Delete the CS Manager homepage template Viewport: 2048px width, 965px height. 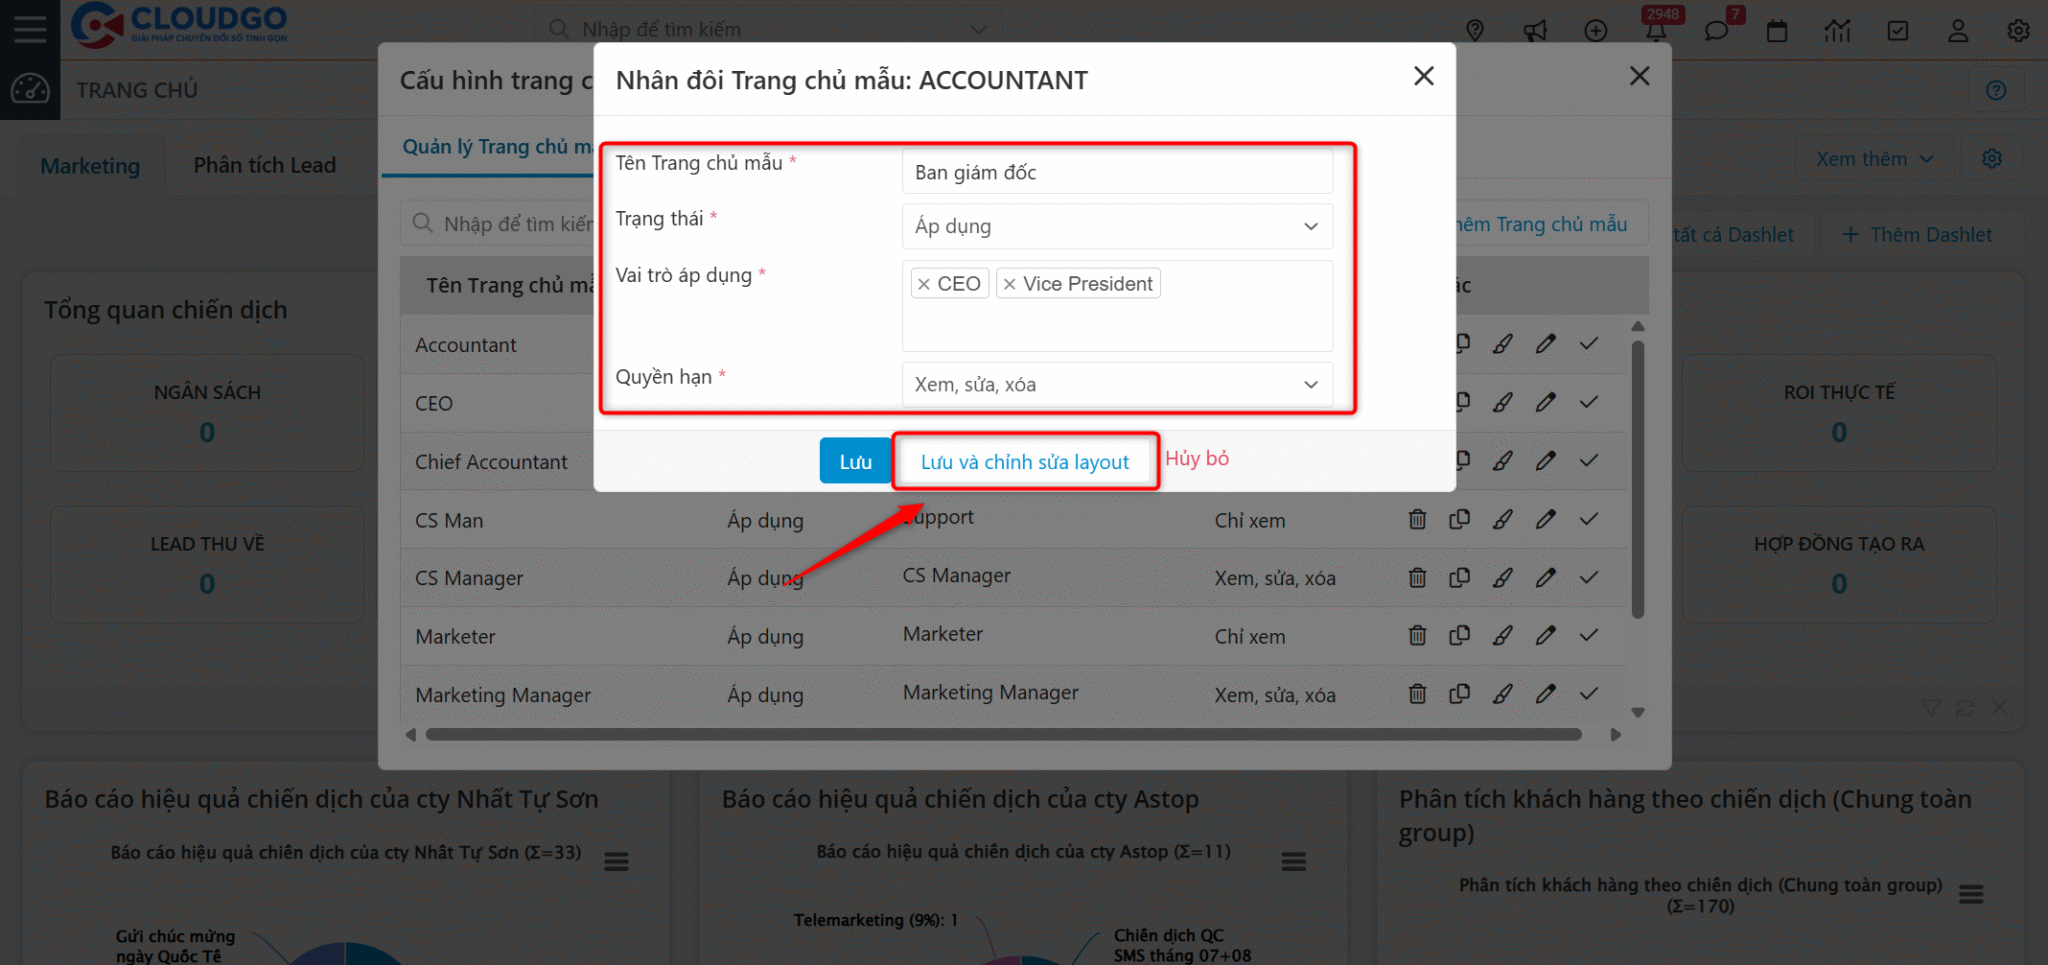(x=1417, y=578)
